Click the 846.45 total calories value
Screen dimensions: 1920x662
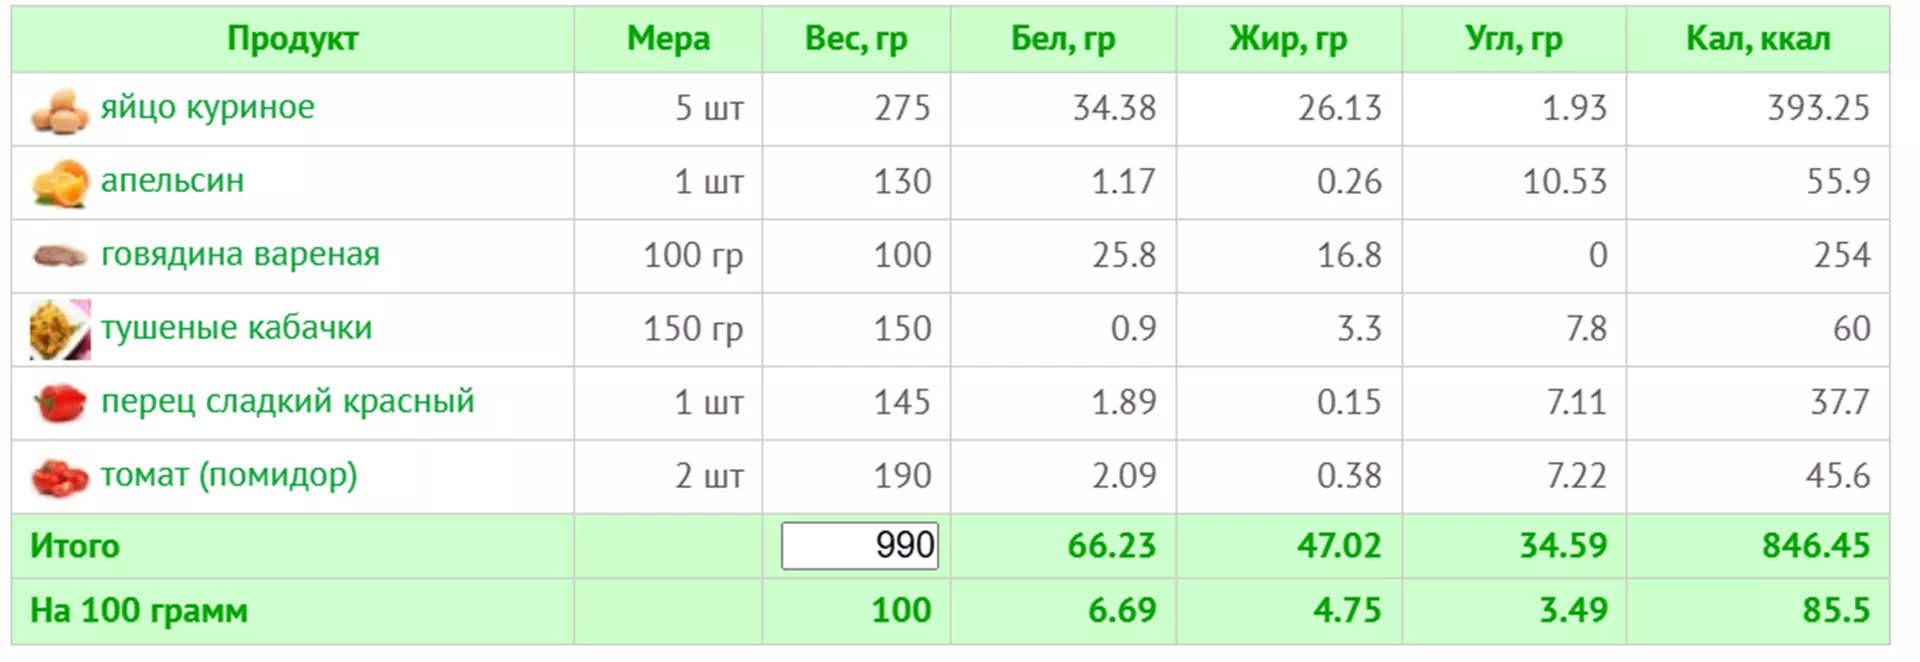pyautogui.click(x=1815, y=546)
